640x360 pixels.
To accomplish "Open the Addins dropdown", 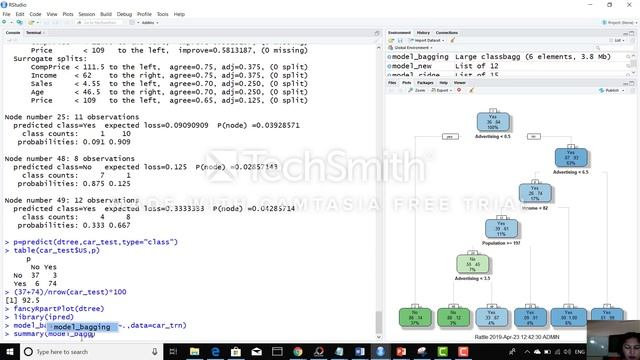I will (x=150, y=22).
